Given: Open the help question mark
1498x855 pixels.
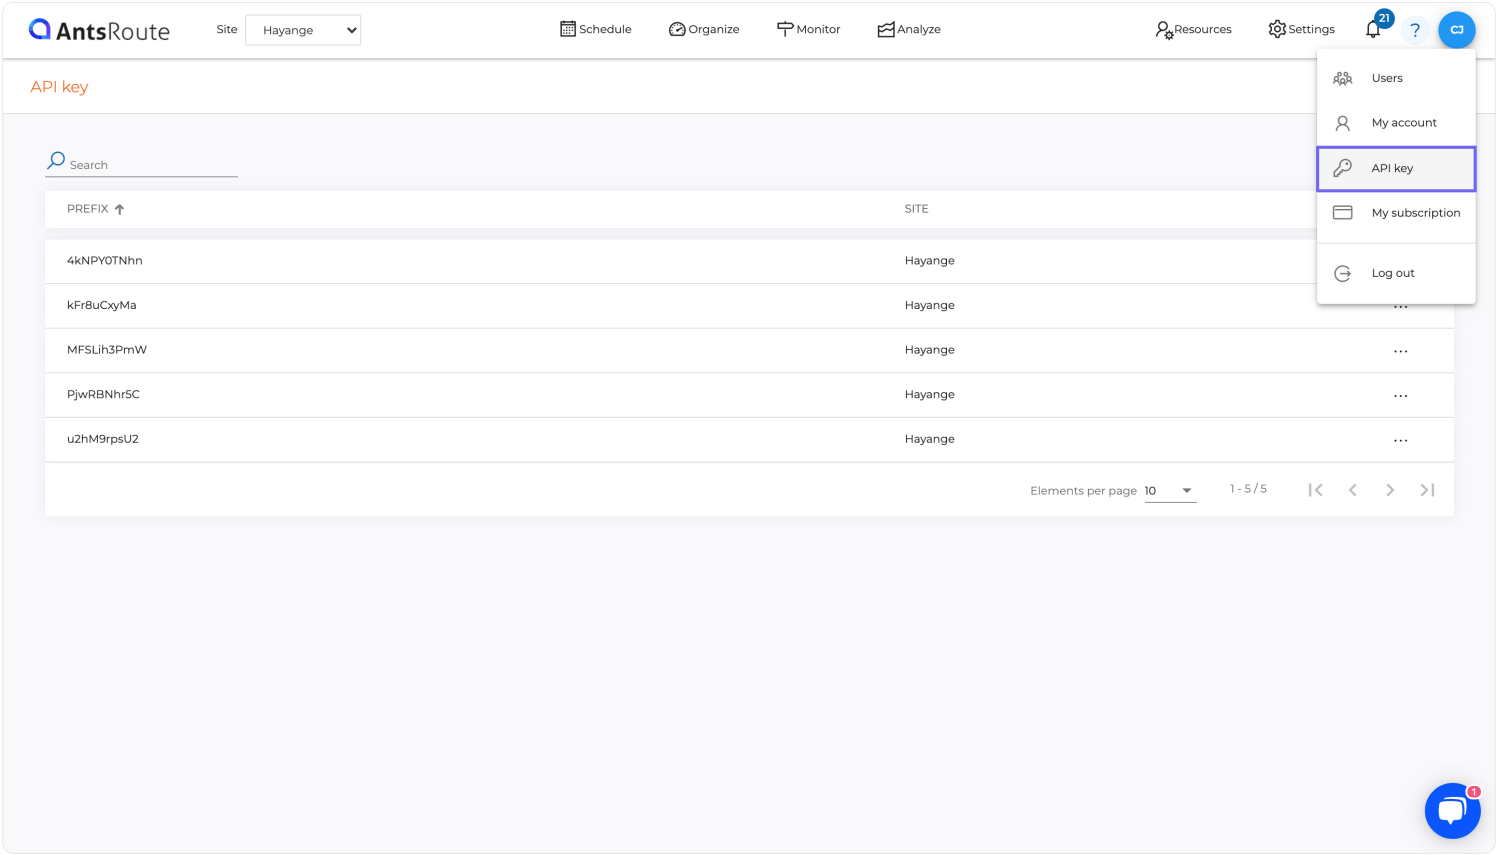Looking at the screenshot, I should 1415,30.
